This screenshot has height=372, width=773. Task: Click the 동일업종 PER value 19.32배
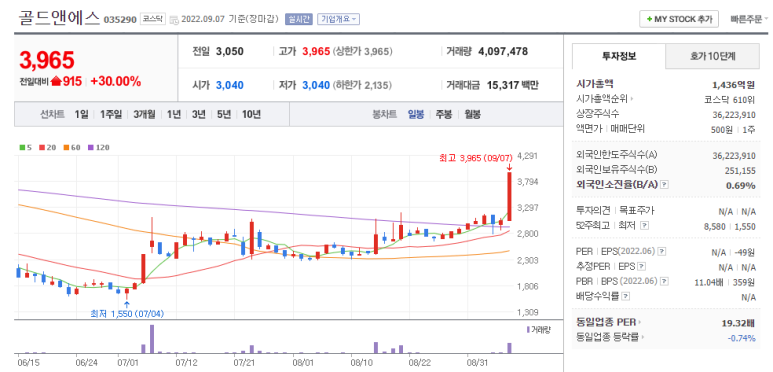(738, 323)
